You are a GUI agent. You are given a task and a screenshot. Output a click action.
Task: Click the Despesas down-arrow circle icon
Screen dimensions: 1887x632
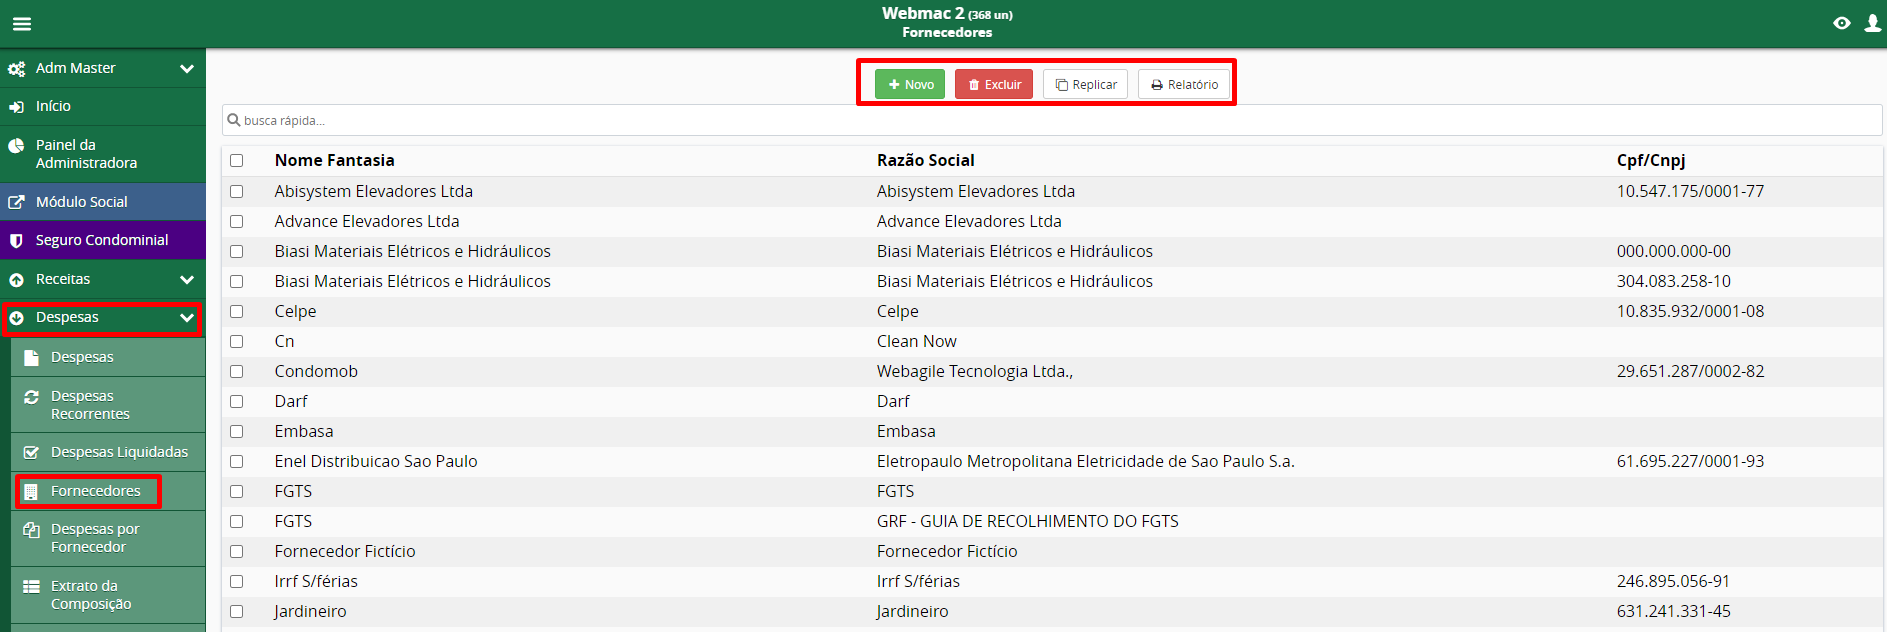(16, 318)
